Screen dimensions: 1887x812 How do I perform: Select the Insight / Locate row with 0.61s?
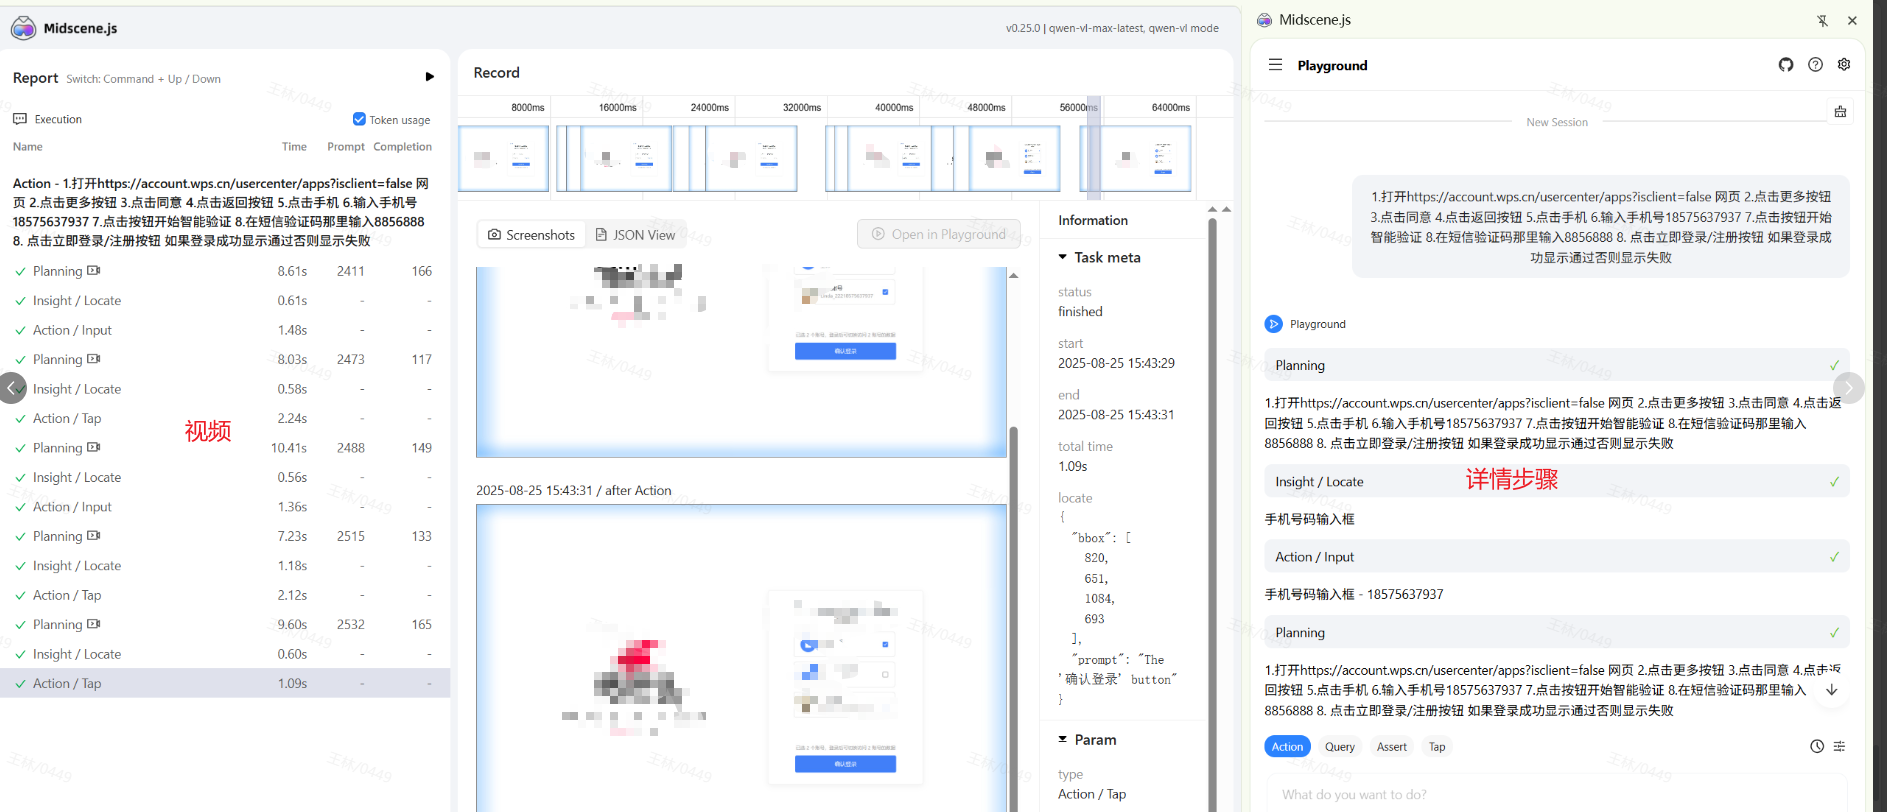coord(225,300)
